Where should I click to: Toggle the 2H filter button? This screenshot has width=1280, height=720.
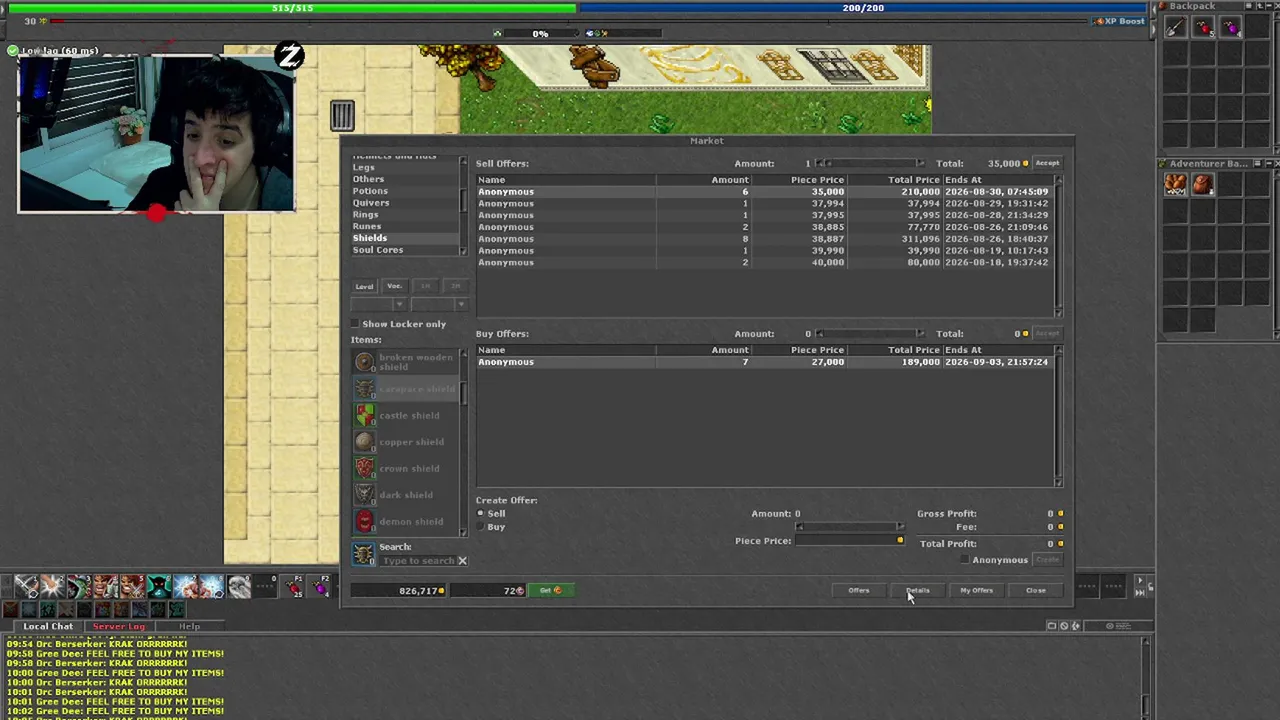pos(455,287)
